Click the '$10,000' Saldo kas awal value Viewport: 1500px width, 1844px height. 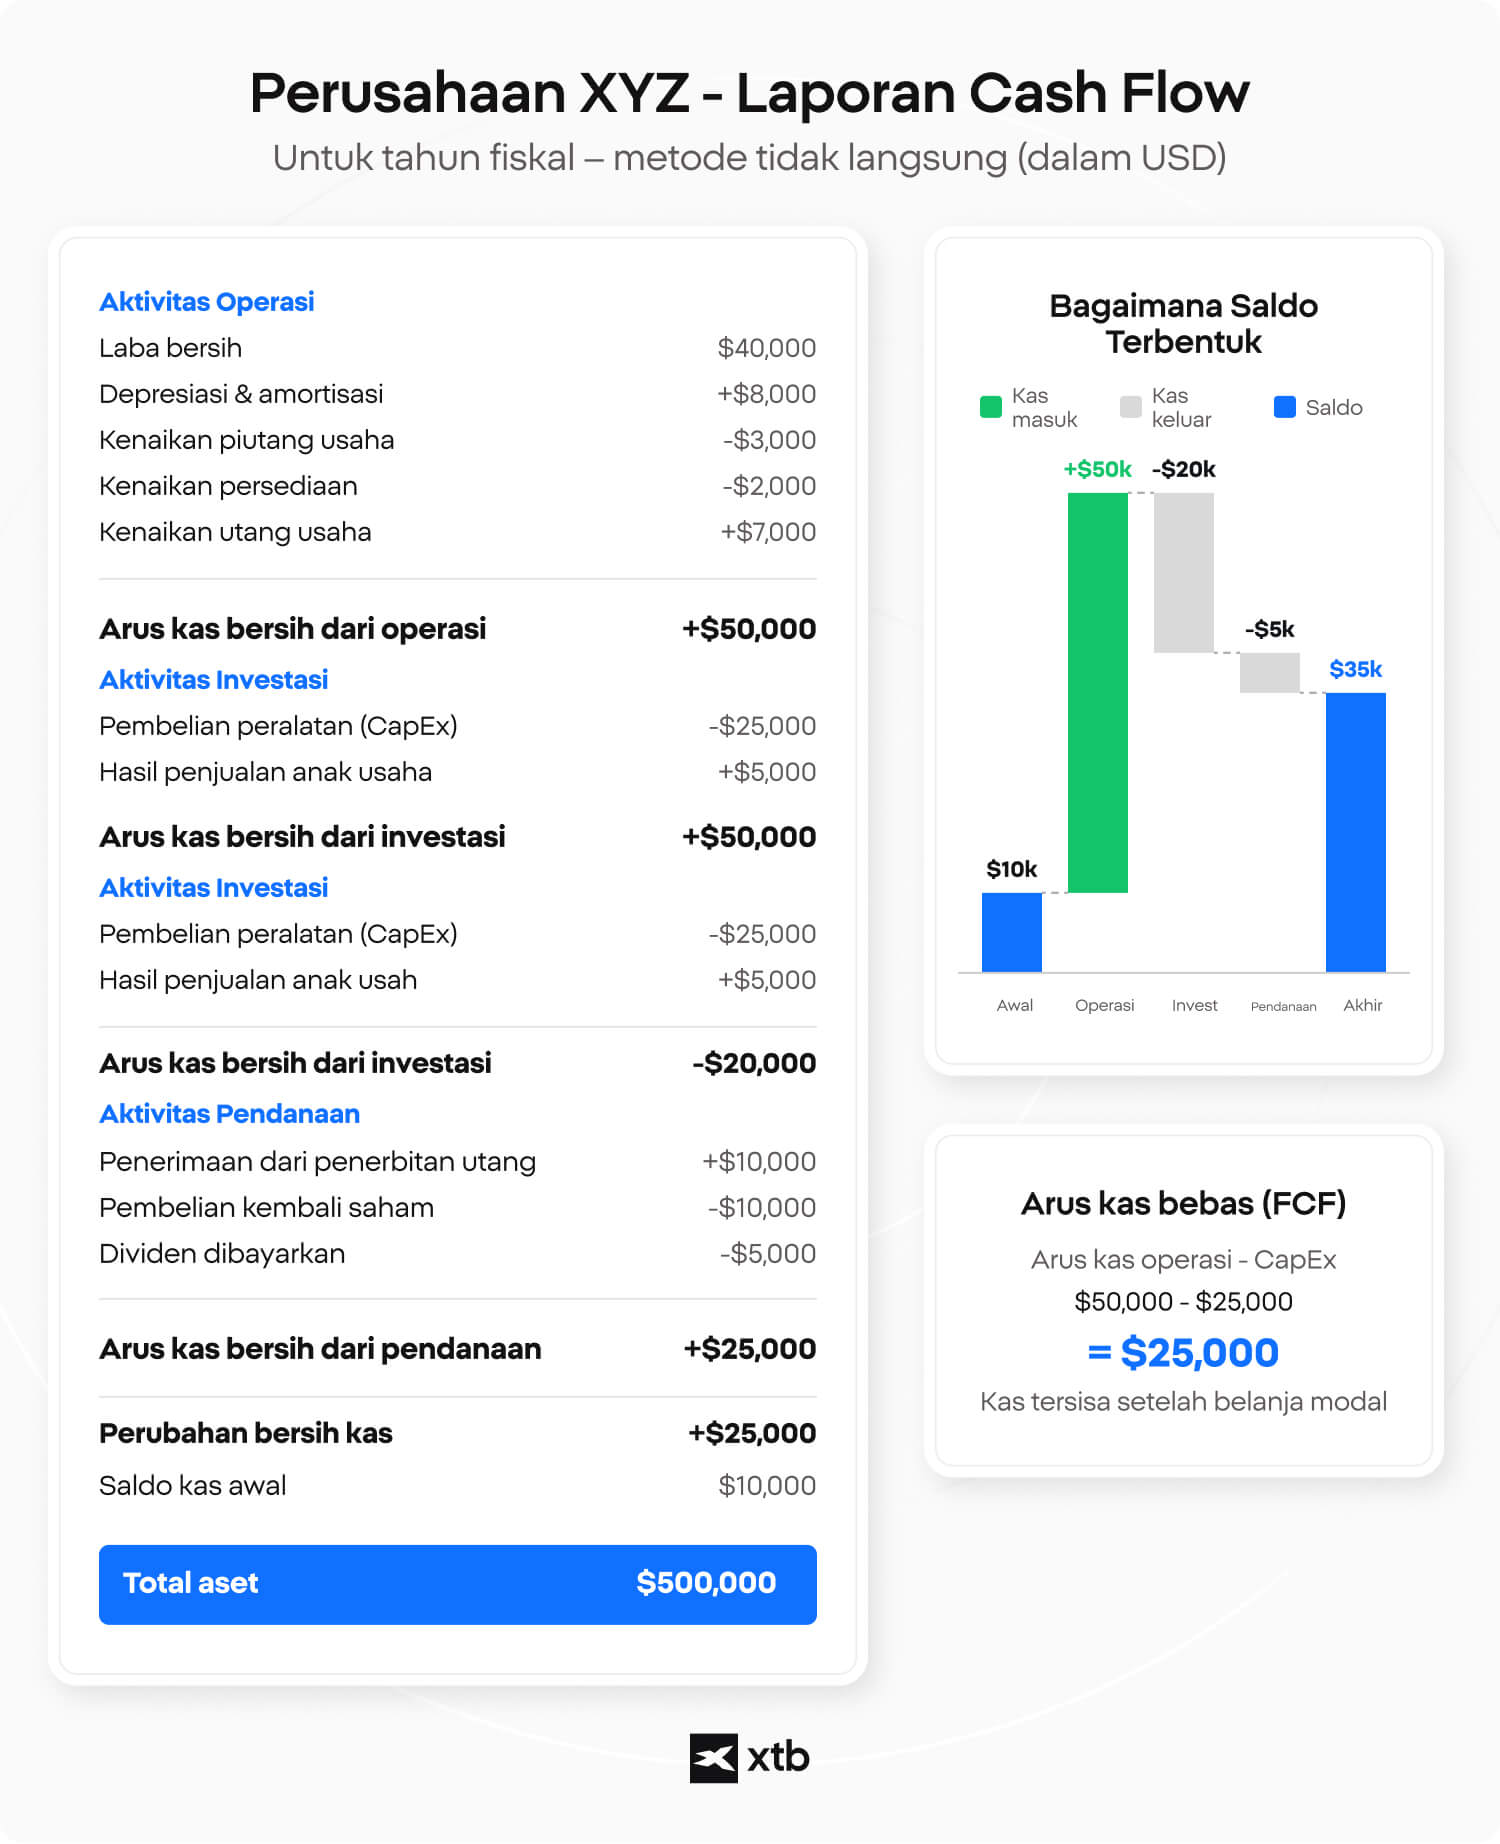pyautogui.click(x=767, y=1486)
